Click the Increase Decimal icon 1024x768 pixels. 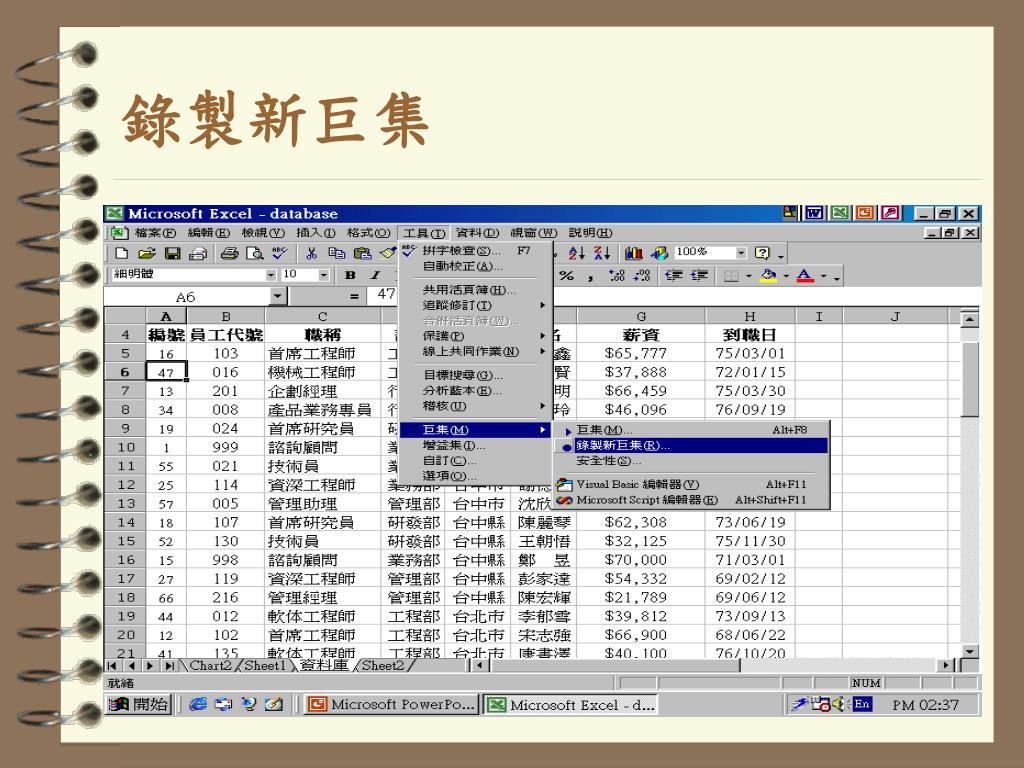(616, 276)
